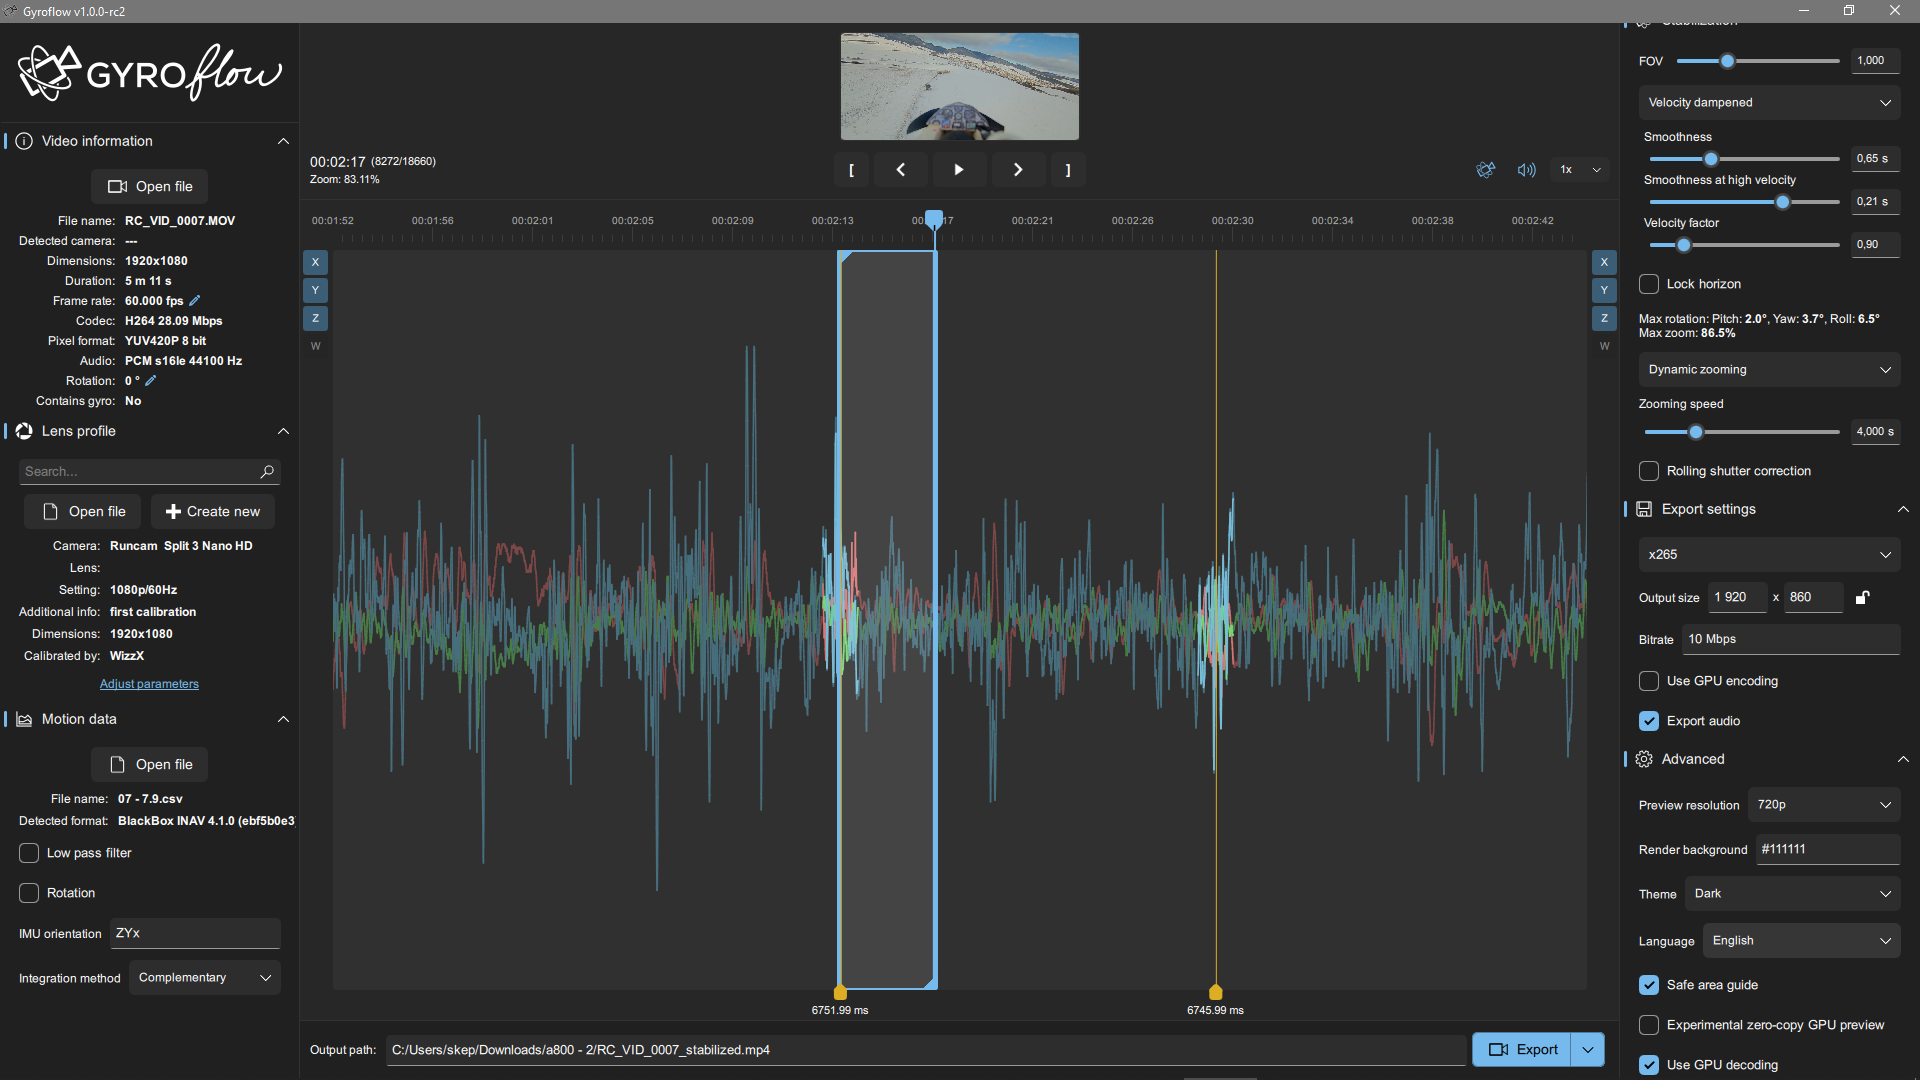This screenshot has height=1080, width=1920.
Task: Open the lens profile search magnifier
Action: click(x=267, y=471)
